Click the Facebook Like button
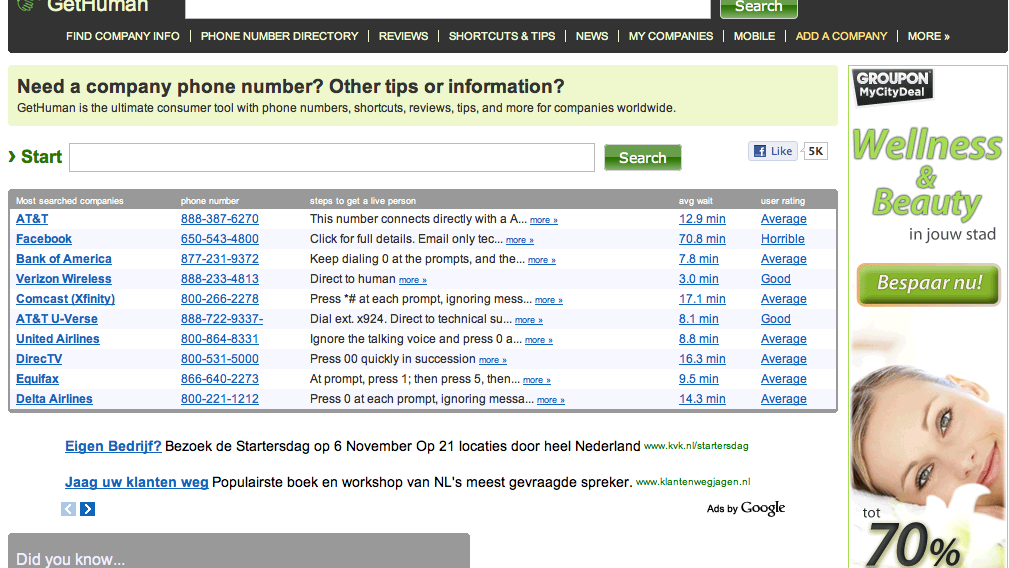Image resolution: width=1009 pixels, height=568 pixels. pyautogui.click(x=773, y=151)
